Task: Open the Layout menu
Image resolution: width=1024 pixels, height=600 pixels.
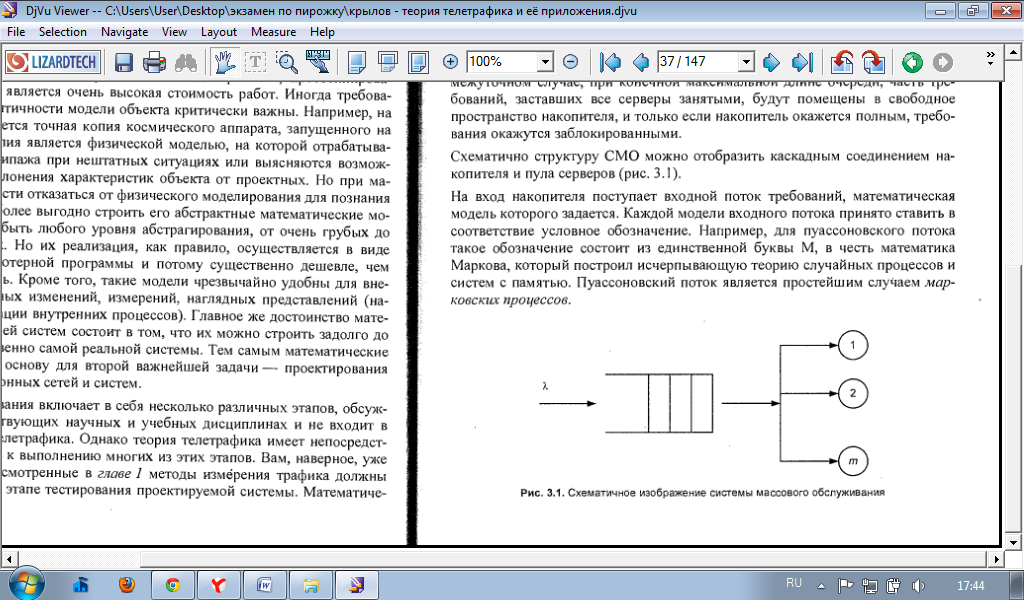Action: tap(219, 32)
